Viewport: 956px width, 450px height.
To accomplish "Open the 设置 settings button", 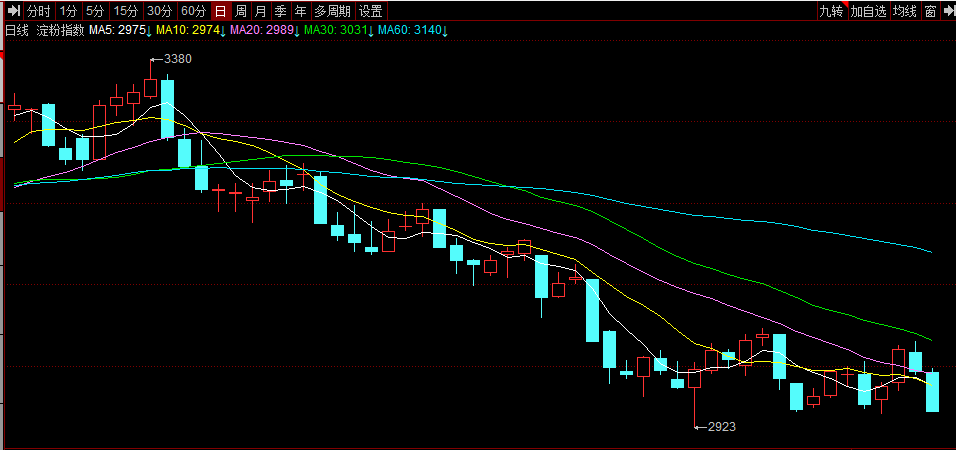I will 371,10.
